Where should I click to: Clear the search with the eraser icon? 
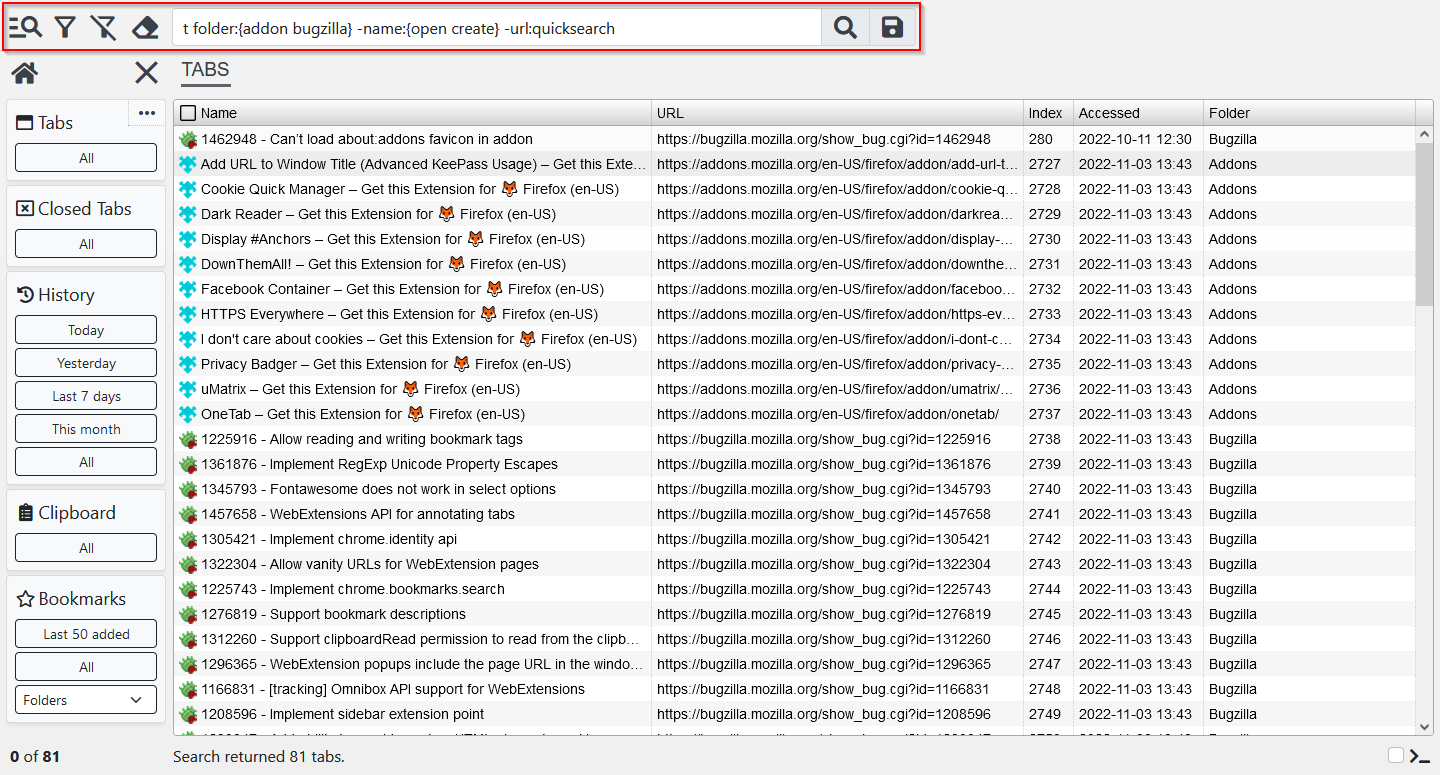coord(145,28)
